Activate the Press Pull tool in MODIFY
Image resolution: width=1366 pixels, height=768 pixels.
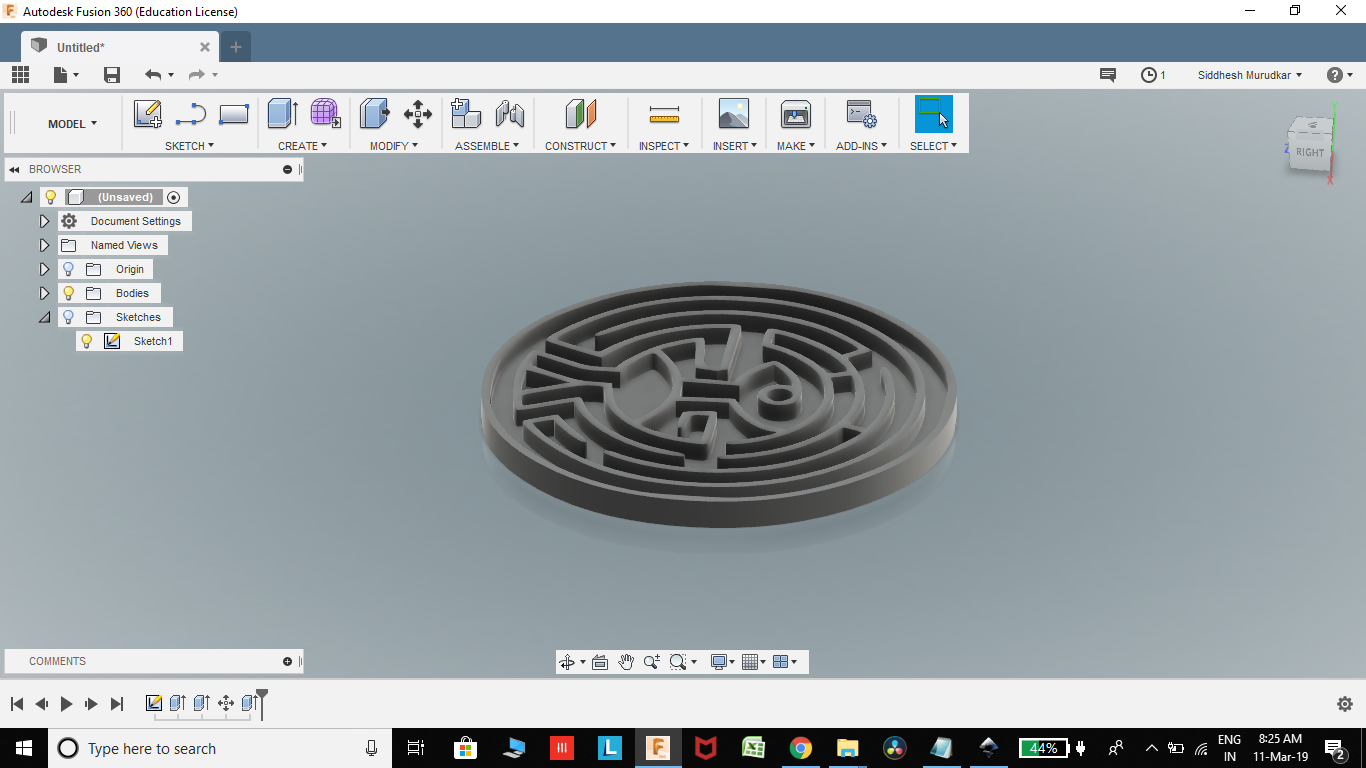click(374, 113)
